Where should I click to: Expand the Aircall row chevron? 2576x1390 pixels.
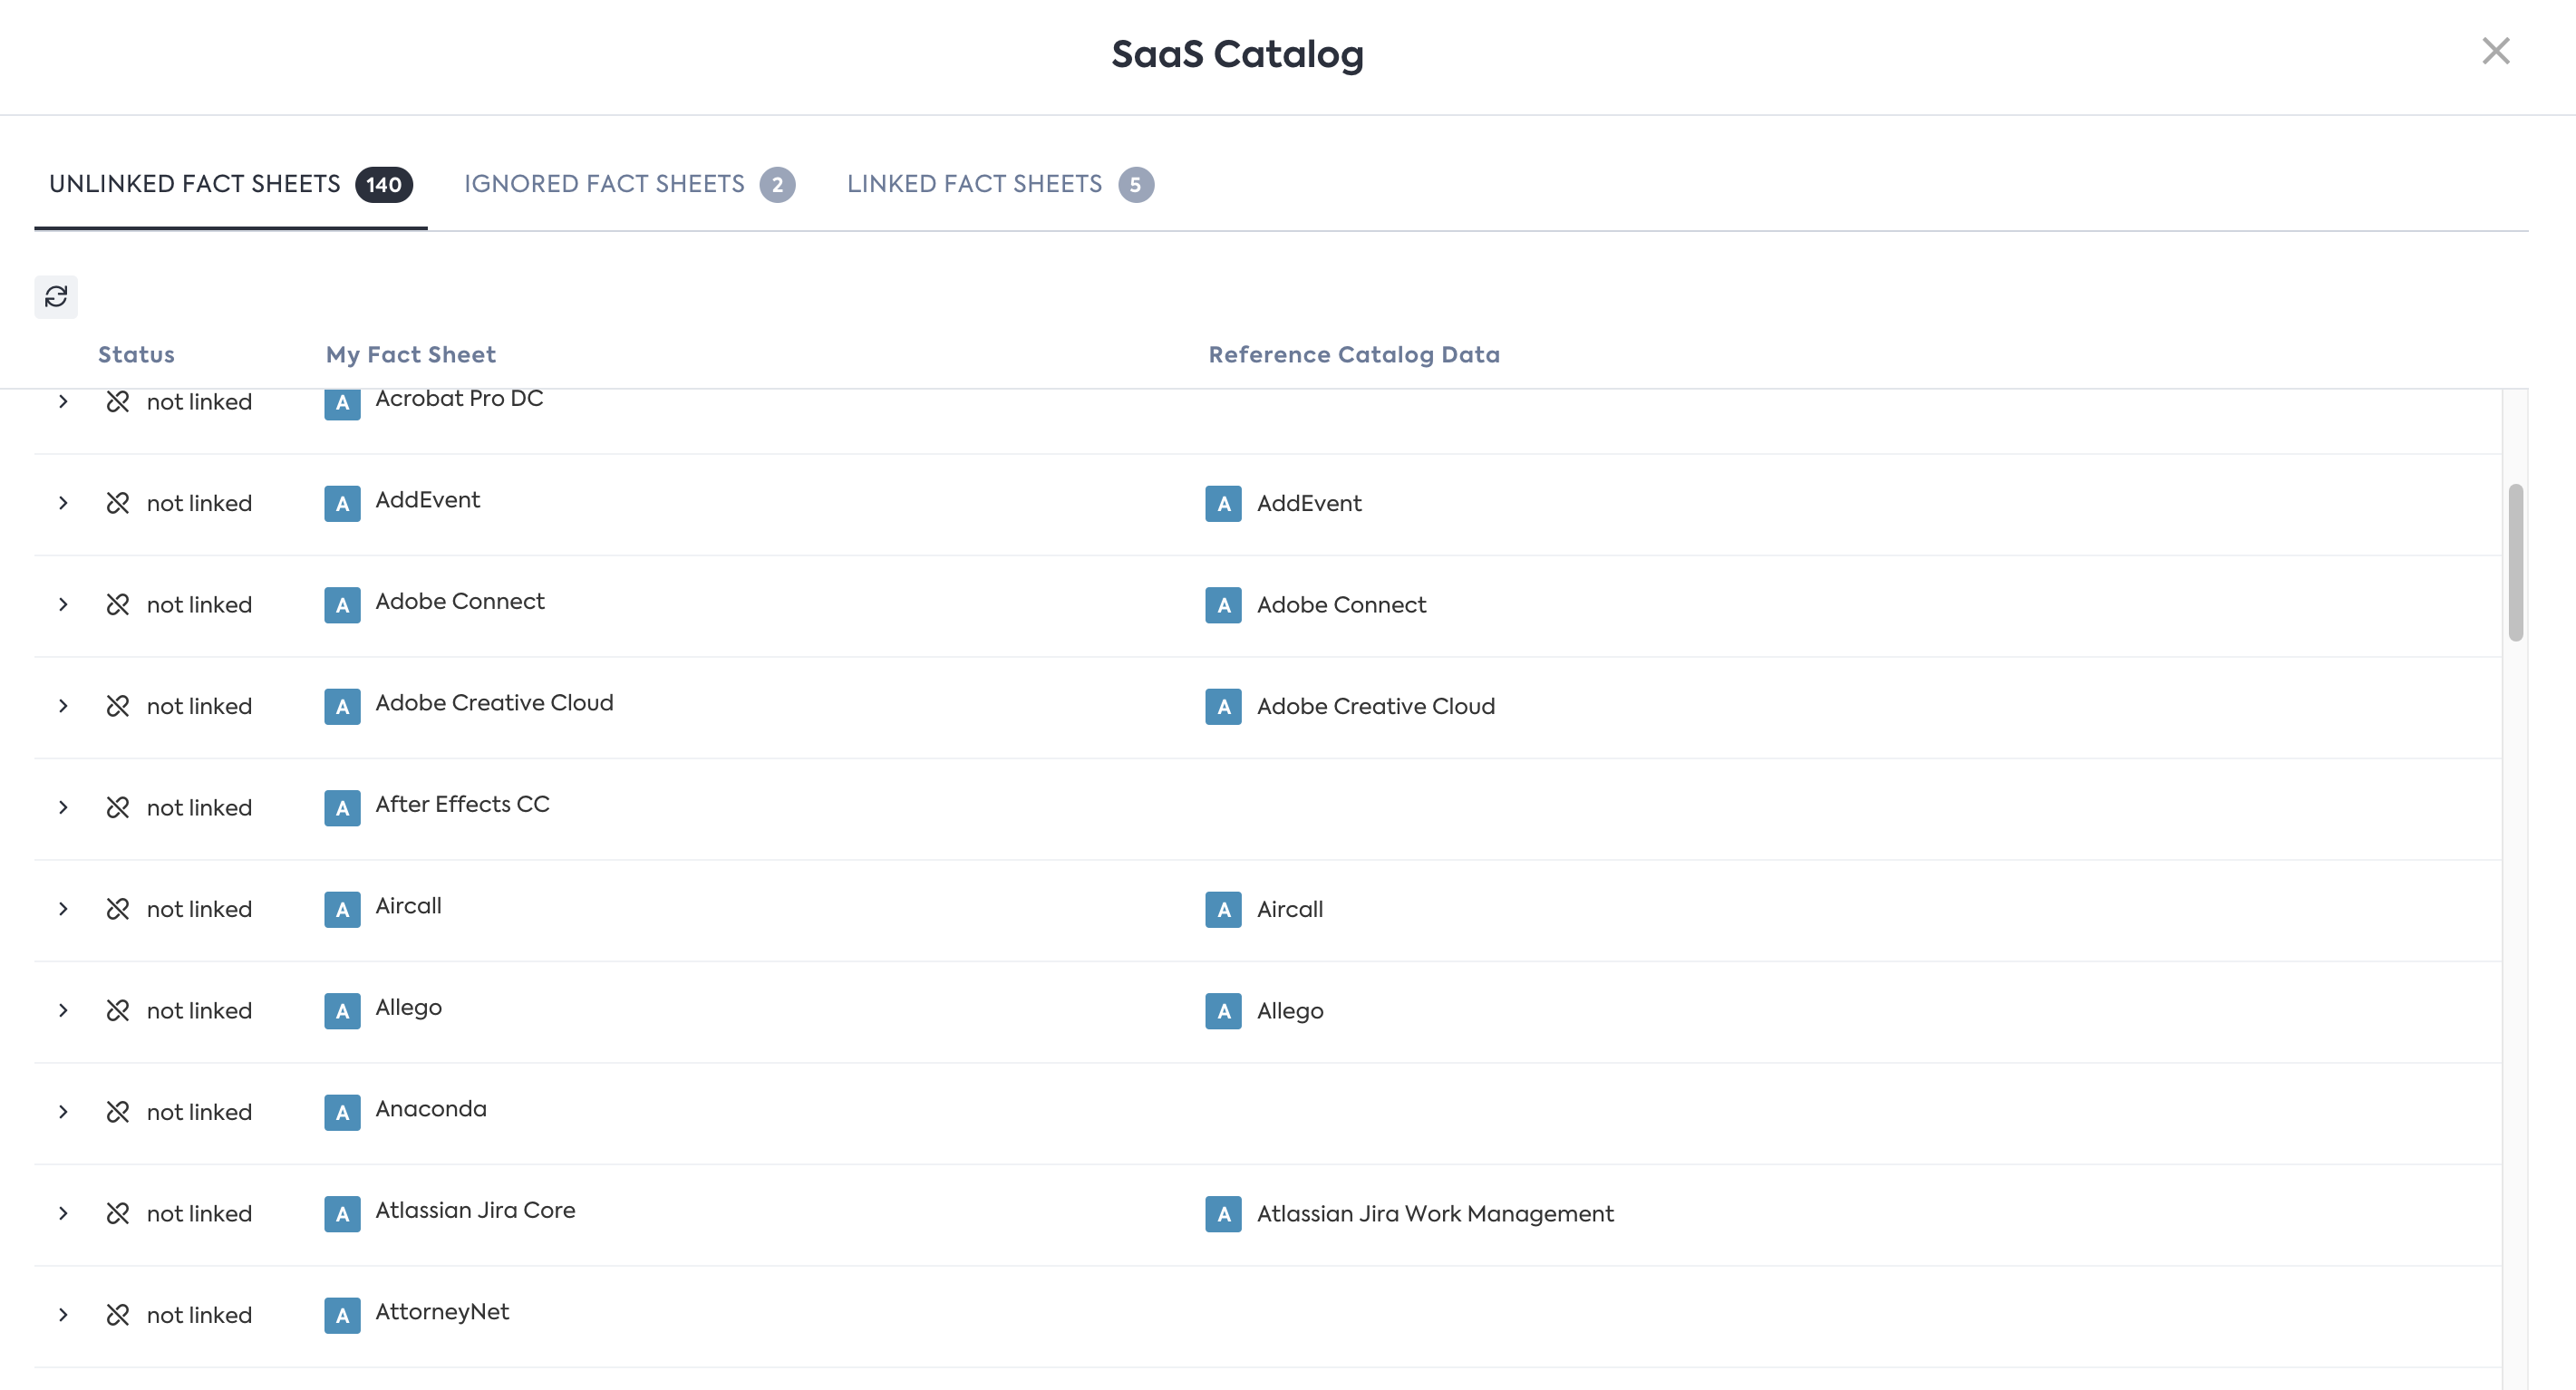[63, 909]
